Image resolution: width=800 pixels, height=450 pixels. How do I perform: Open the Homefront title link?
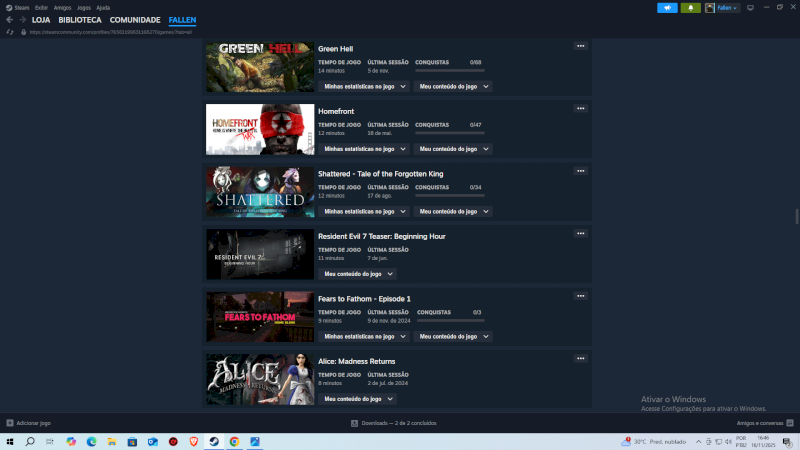(336, 111)
